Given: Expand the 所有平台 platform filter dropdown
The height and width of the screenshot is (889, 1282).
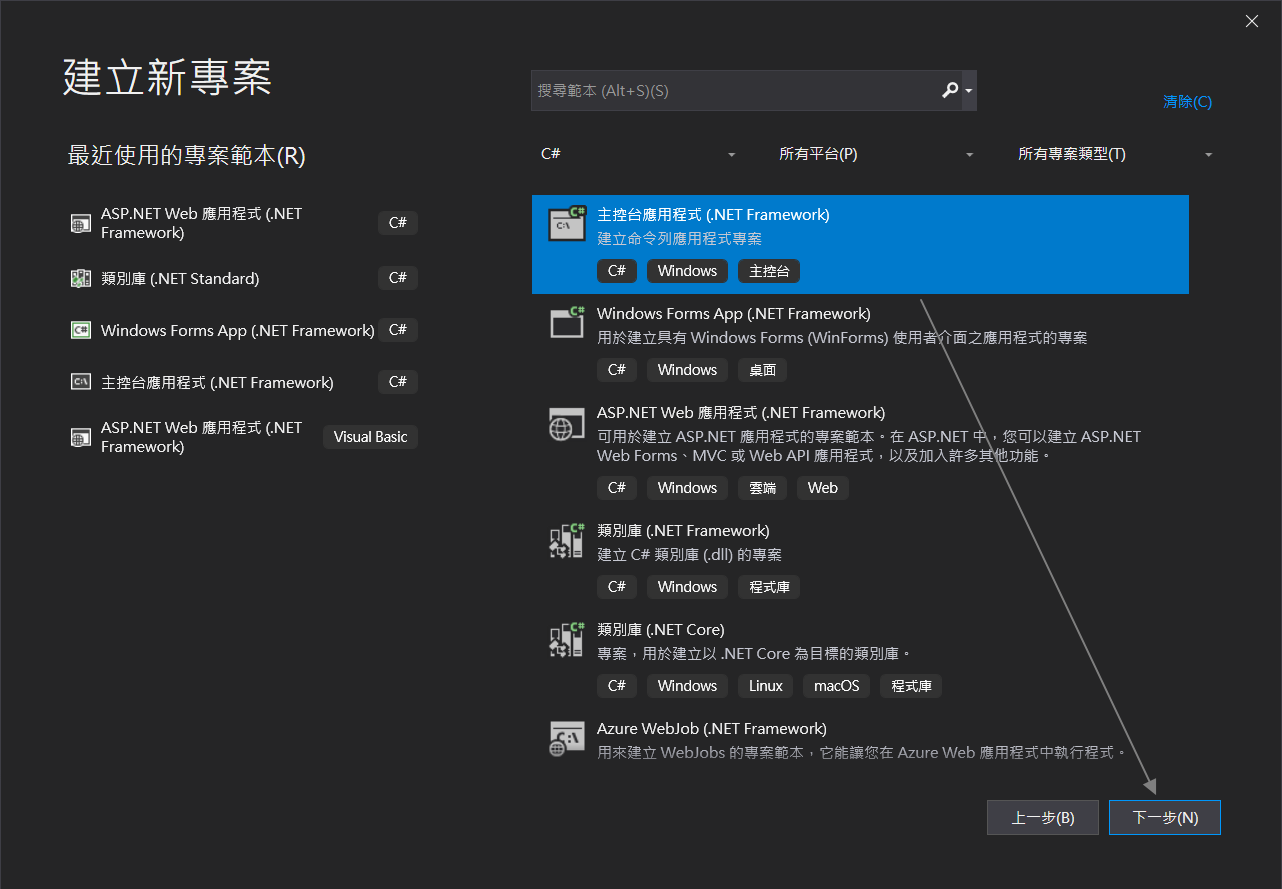Looking at the screenshot, I should [x=876, y=154].
